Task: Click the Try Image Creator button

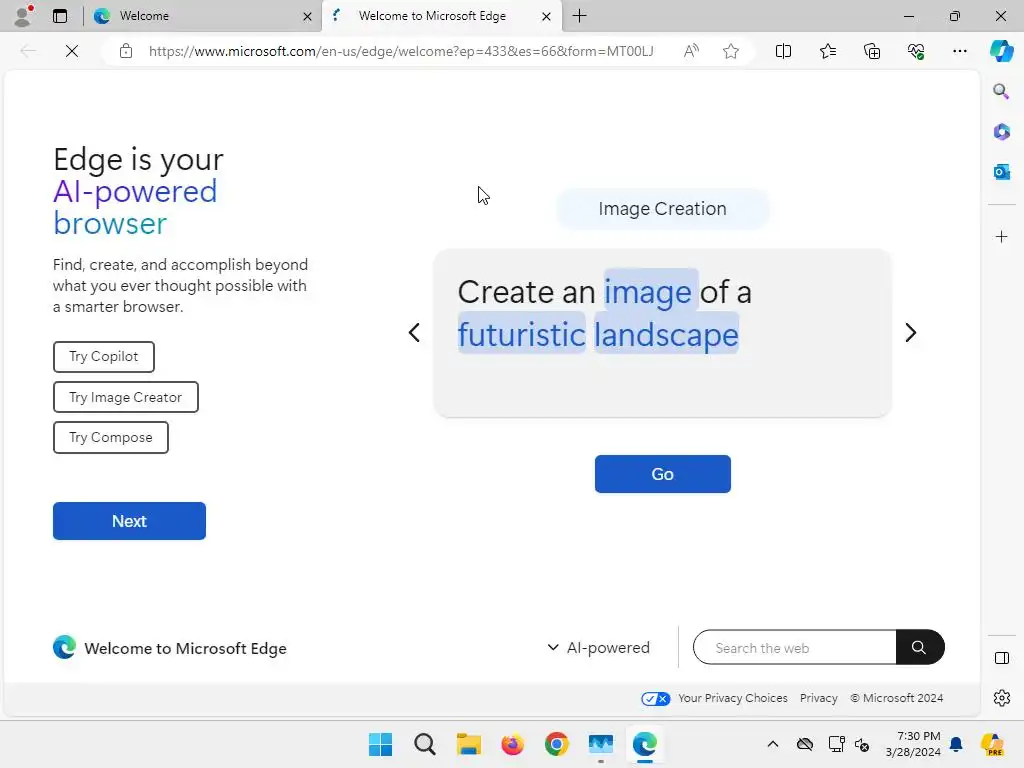Action: 125,397
